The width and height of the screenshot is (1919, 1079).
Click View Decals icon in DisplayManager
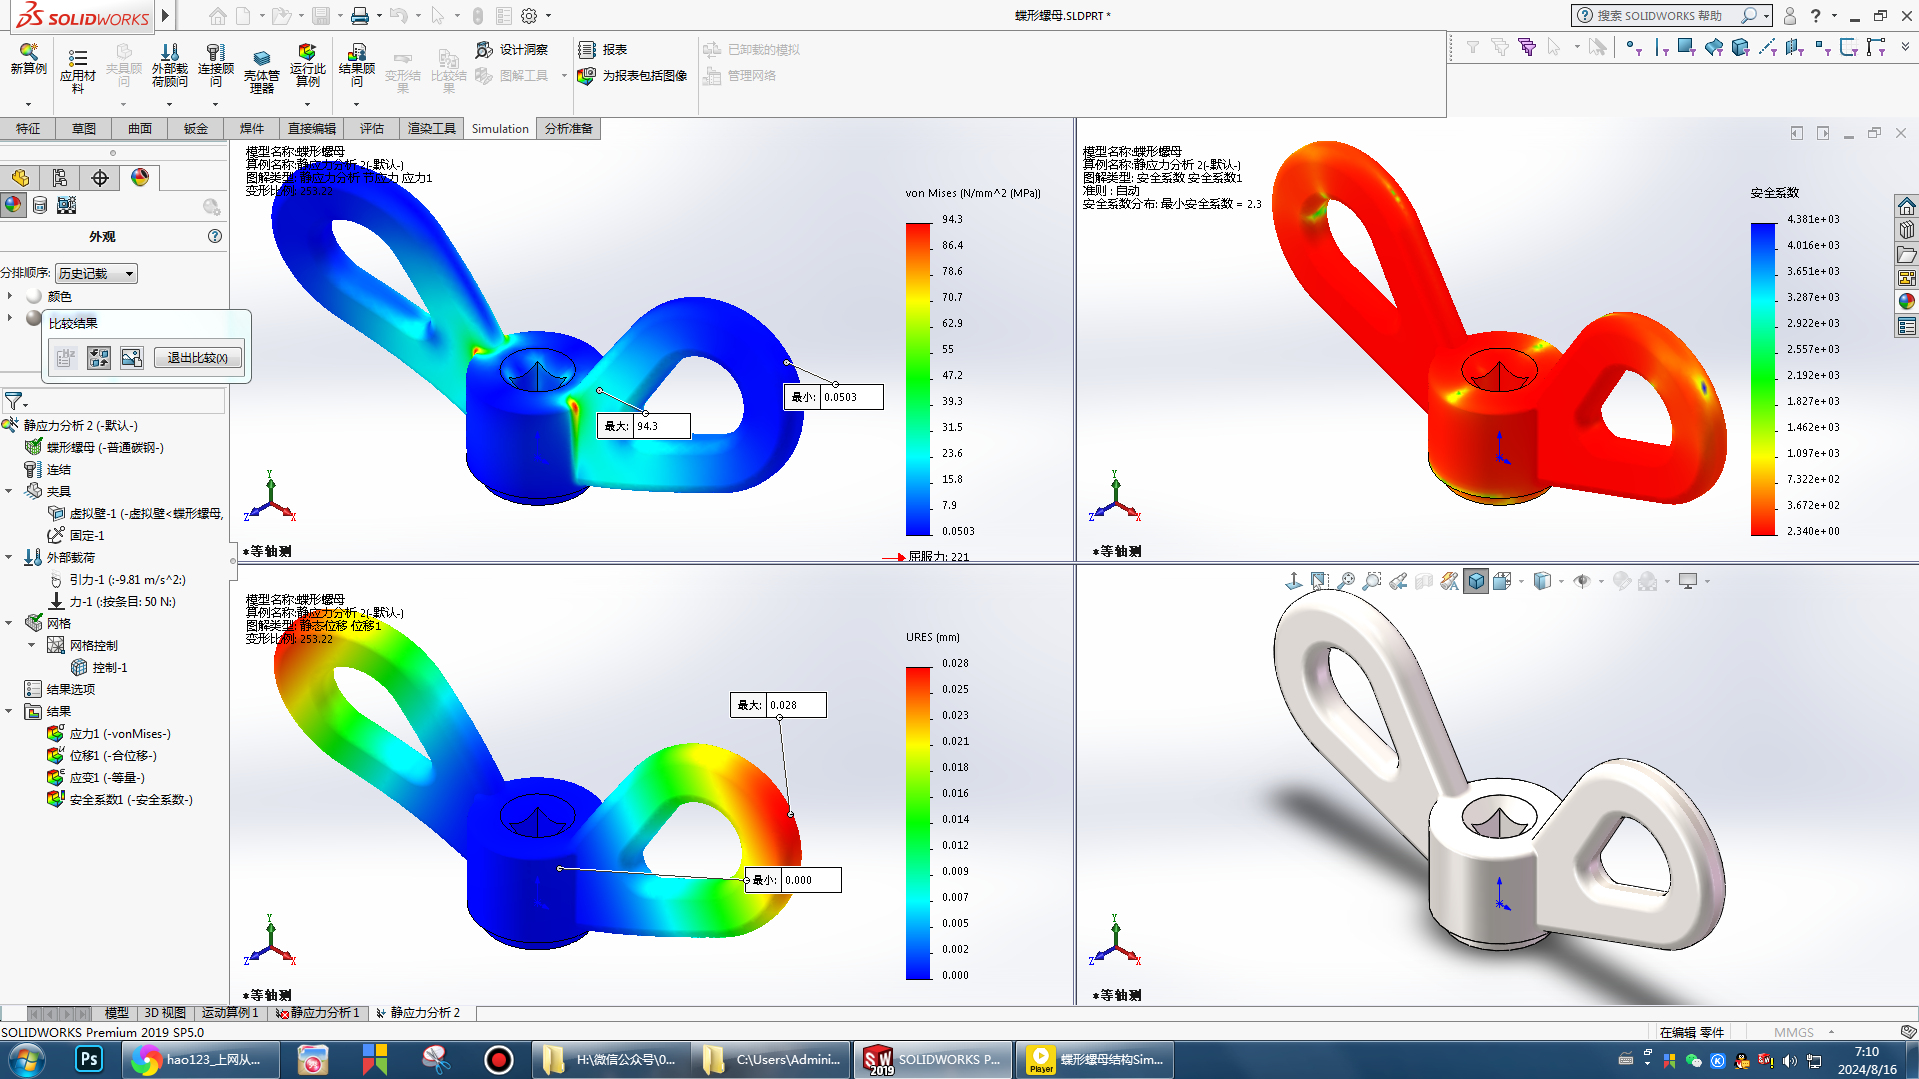click(40, 205)
